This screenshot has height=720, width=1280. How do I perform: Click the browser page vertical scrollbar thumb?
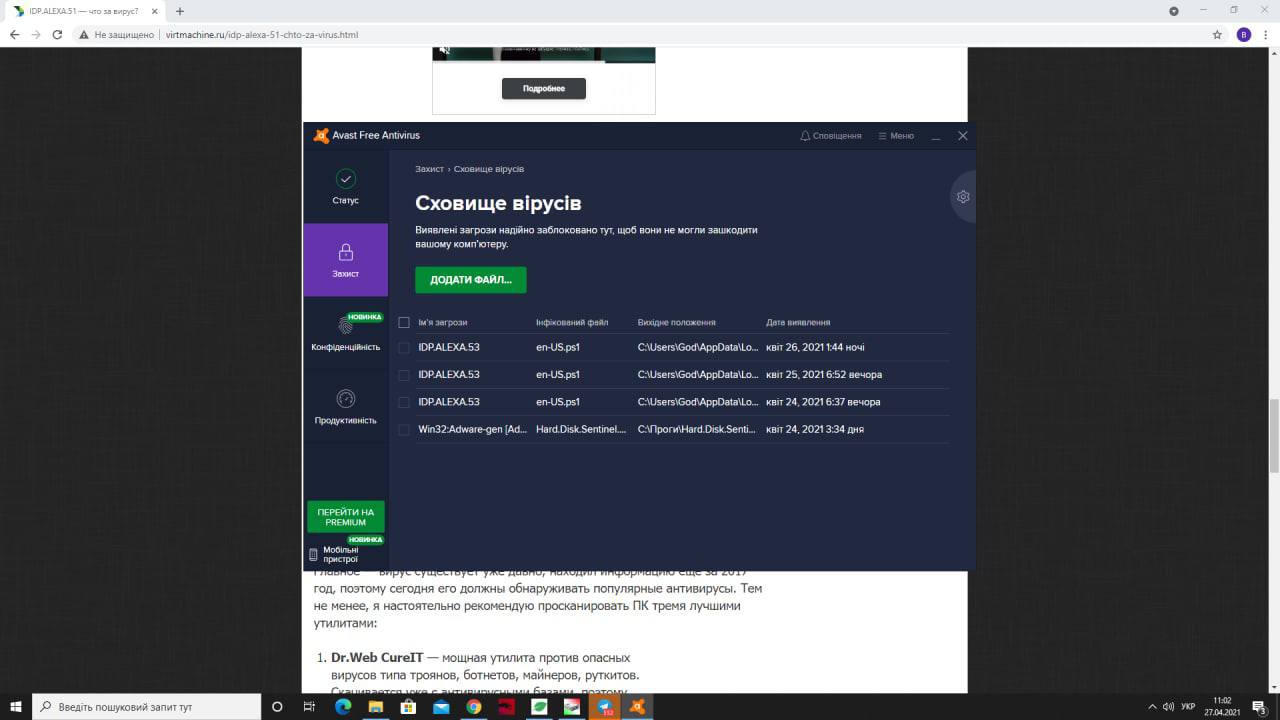click(x=1273, y=436)
